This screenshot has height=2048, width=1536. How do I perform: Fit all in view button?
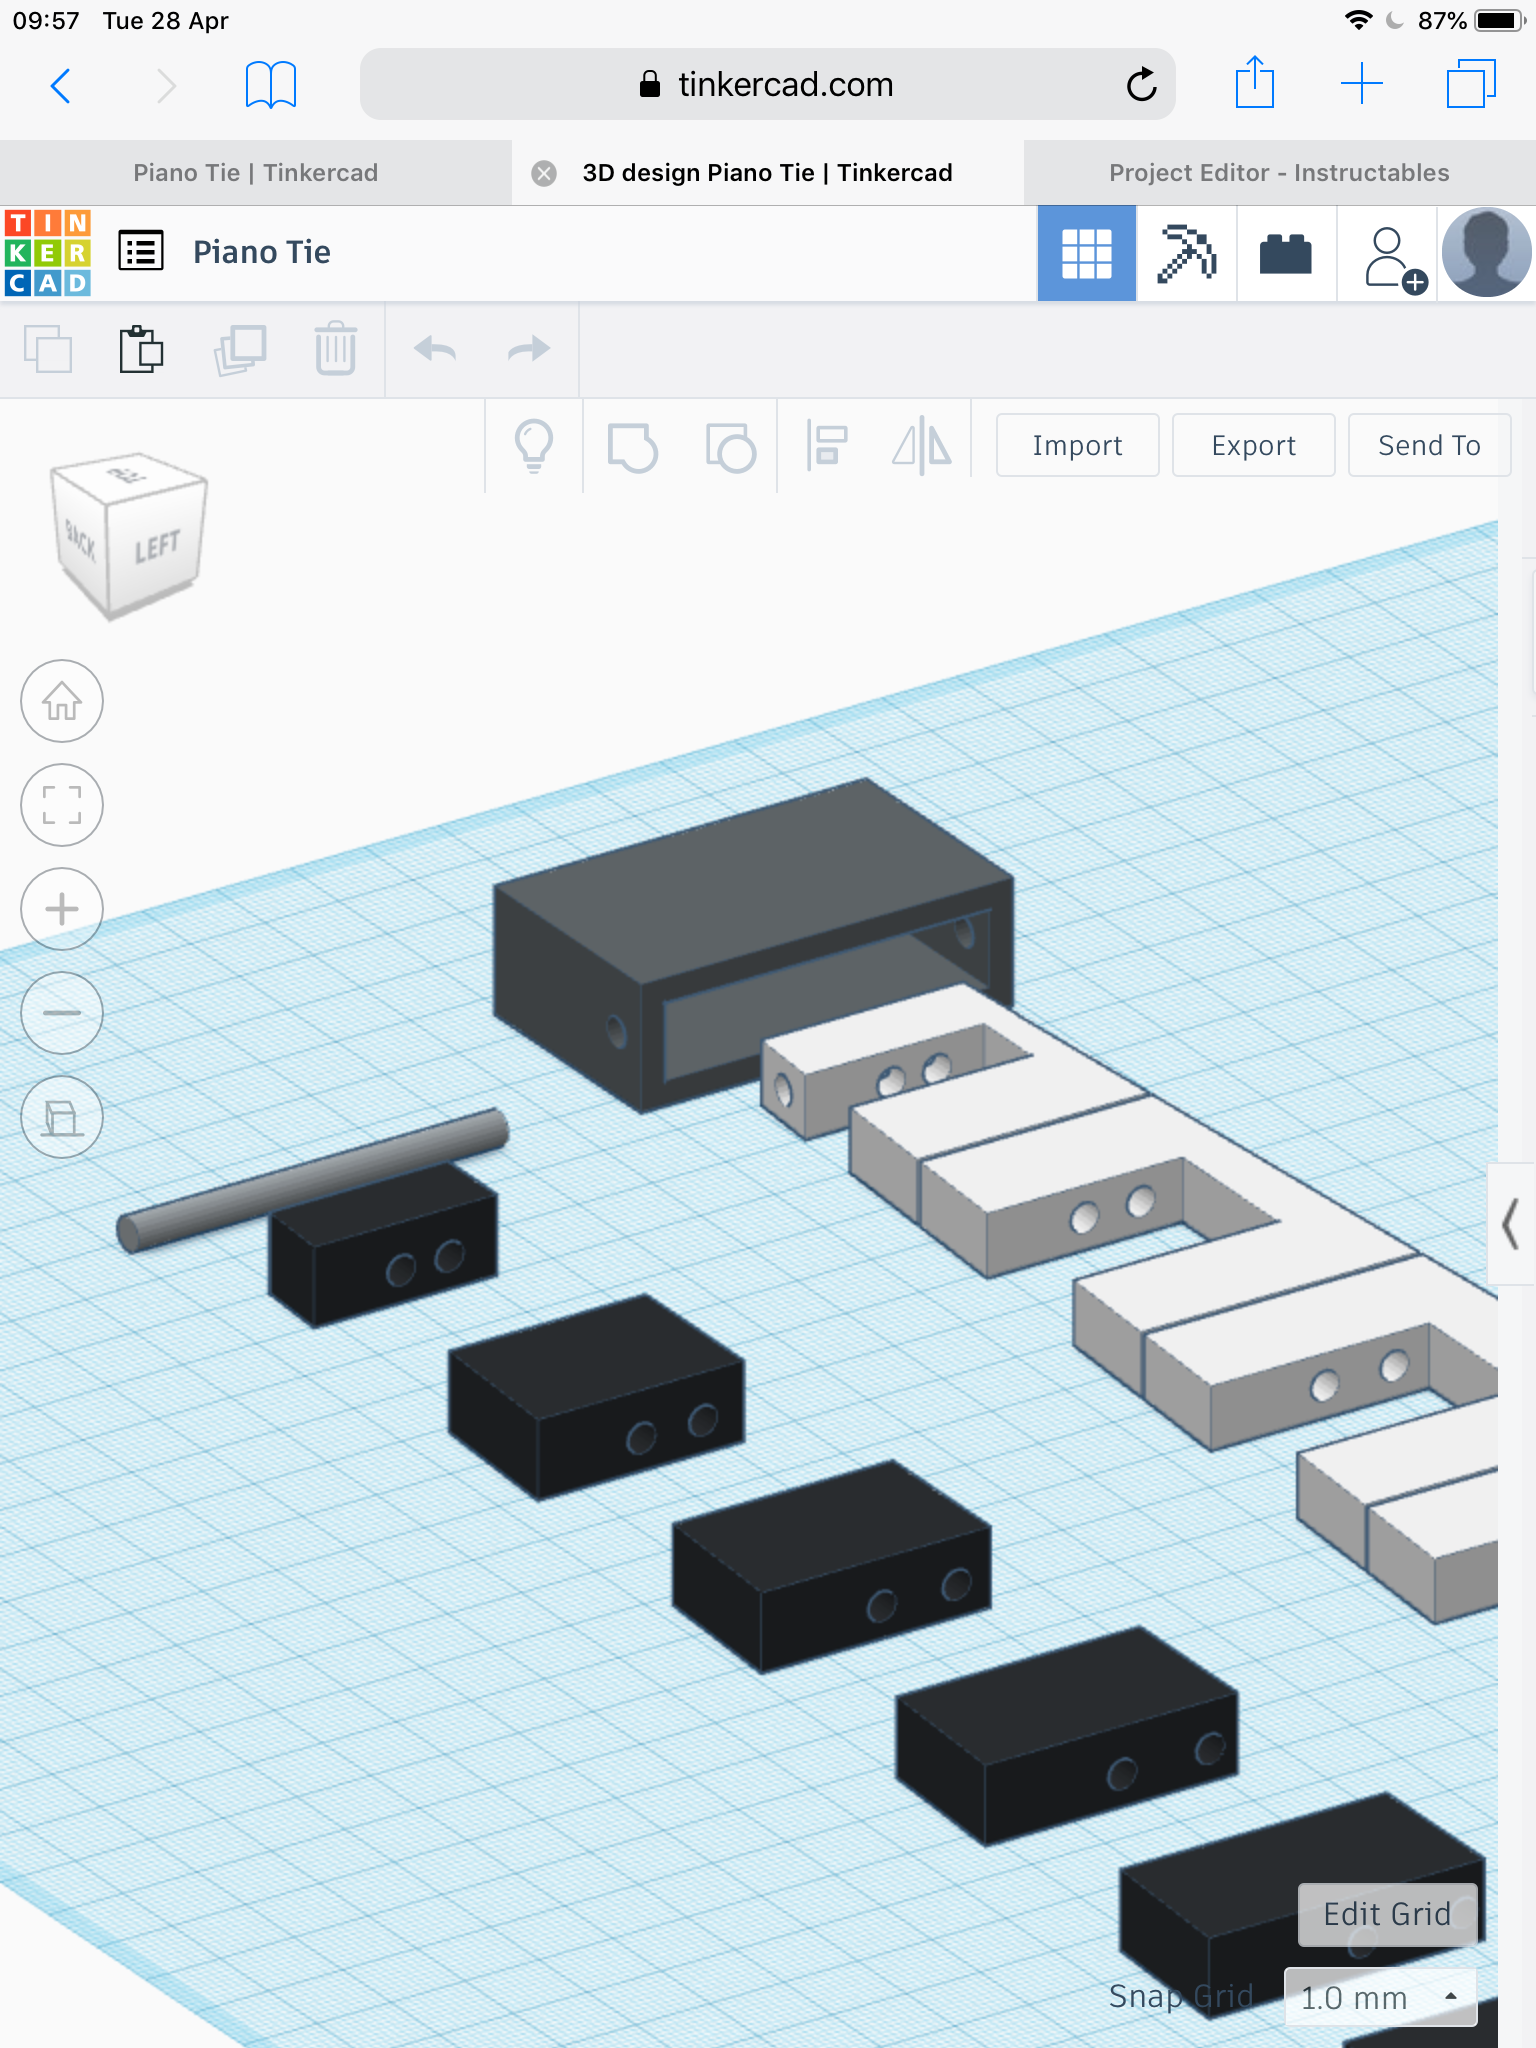pos(62,805)
